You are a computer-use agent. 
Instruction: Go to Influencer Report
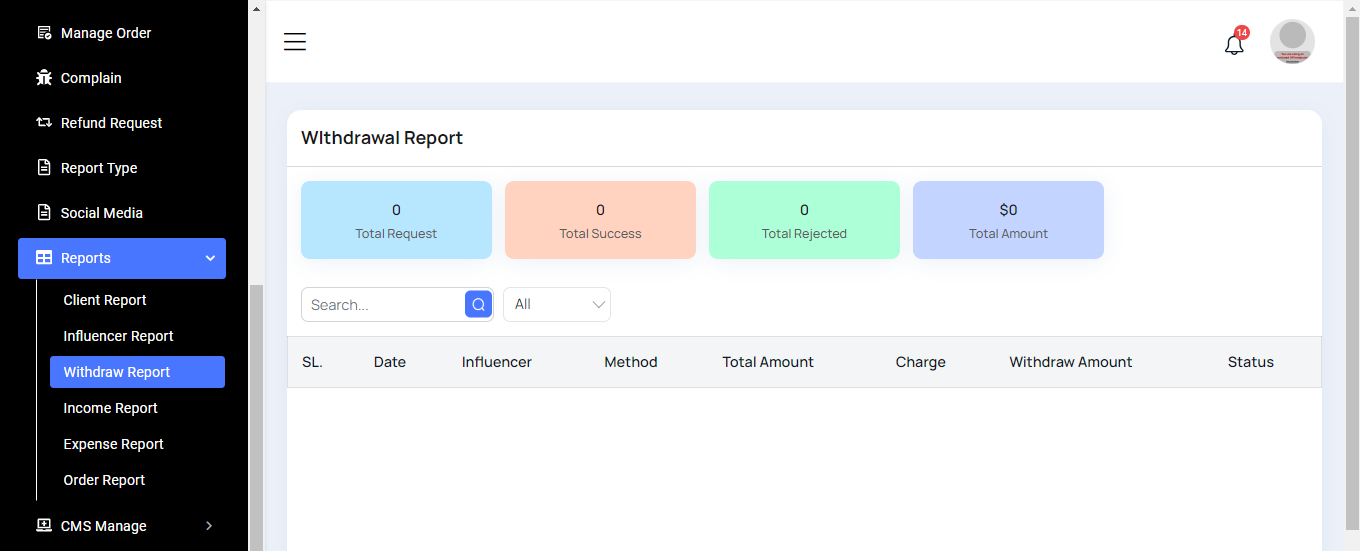coord(118,336)
